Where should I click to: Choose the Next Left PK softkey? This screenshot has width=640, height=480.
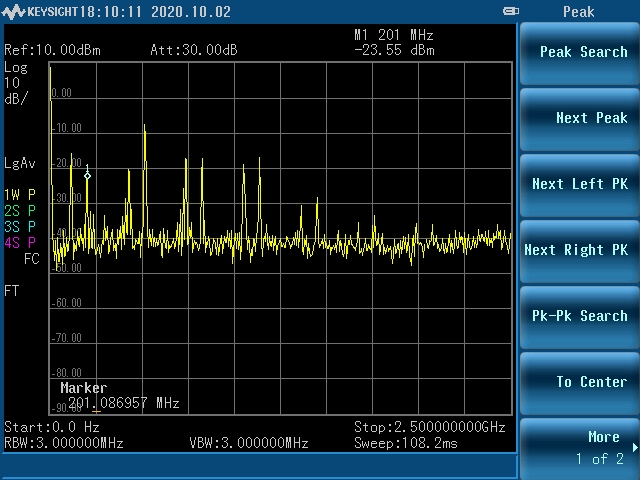(579, 184)
